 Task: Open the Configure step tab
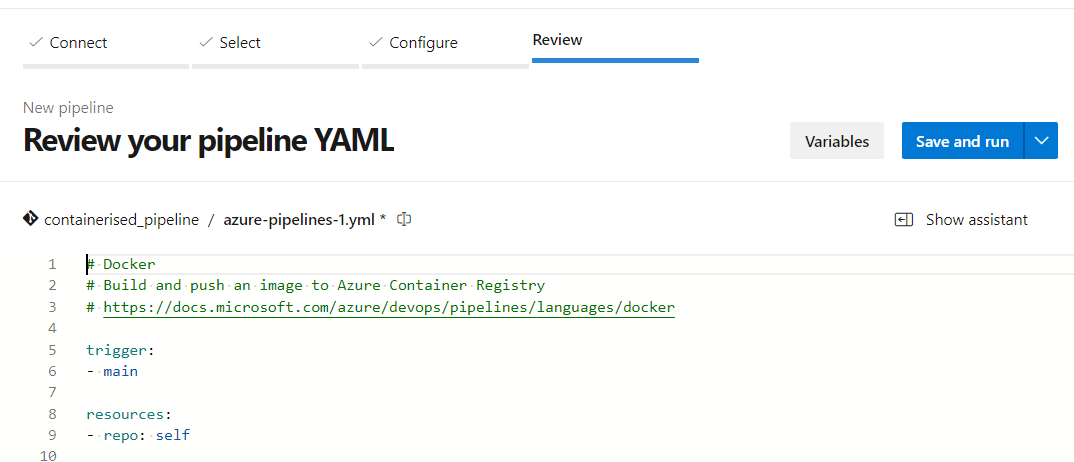coord(423,43)
